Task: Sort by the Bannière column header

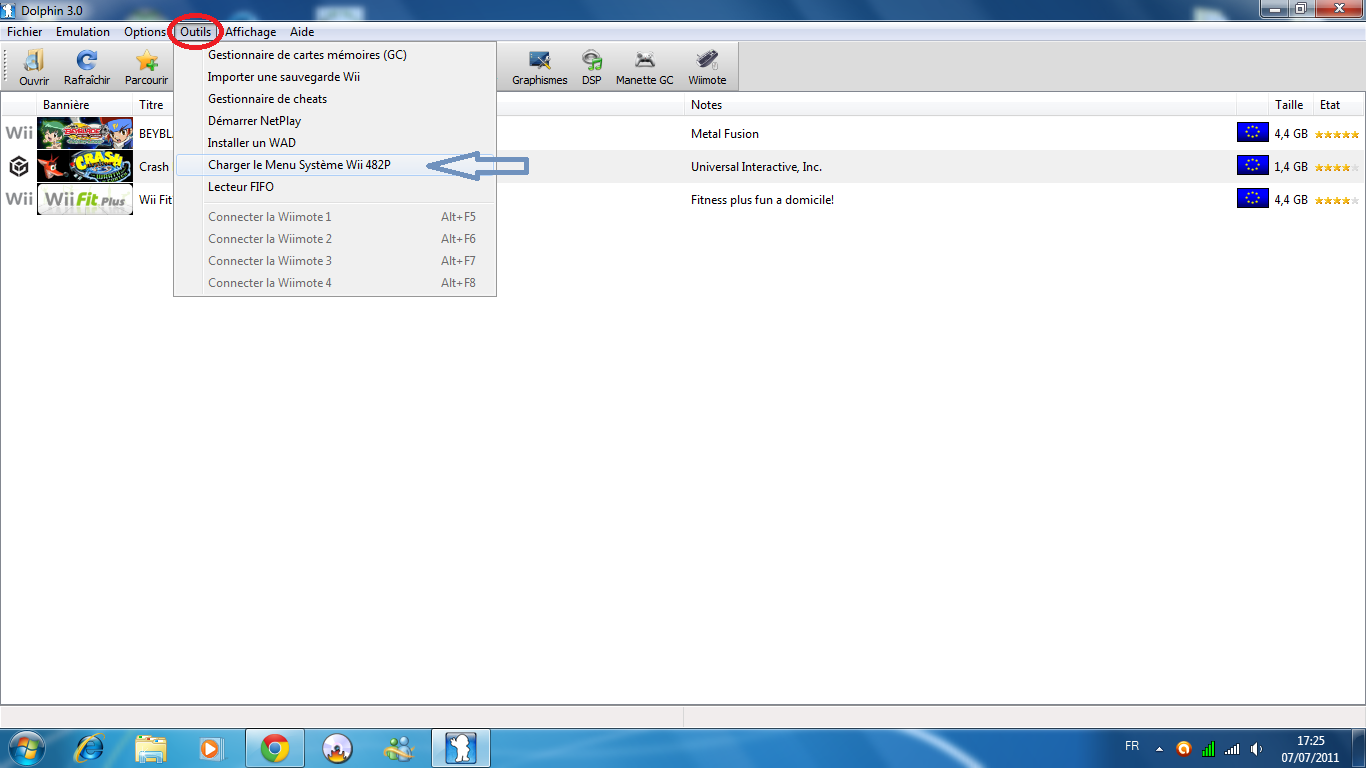Action: pyautogui.click(x=84, y=105)
